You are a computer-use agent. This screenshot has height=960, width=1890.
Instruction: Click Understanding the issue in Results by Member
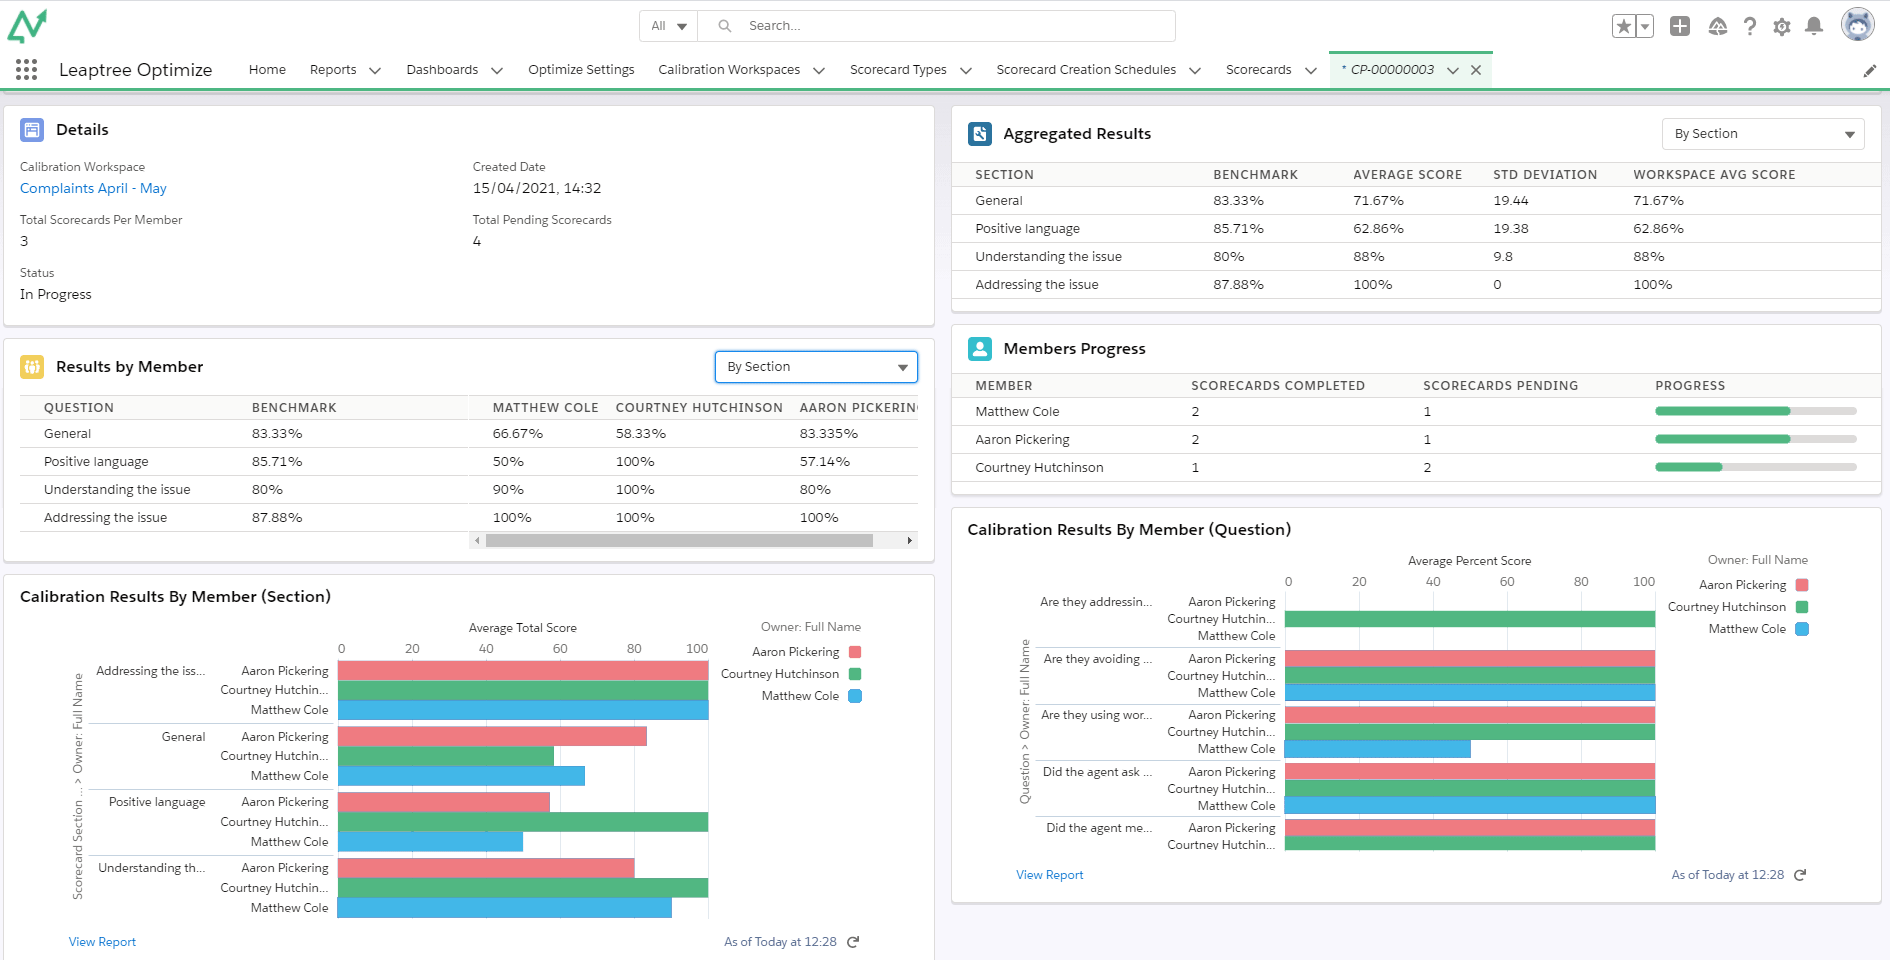pyautogui.click(x=117, y=490)
